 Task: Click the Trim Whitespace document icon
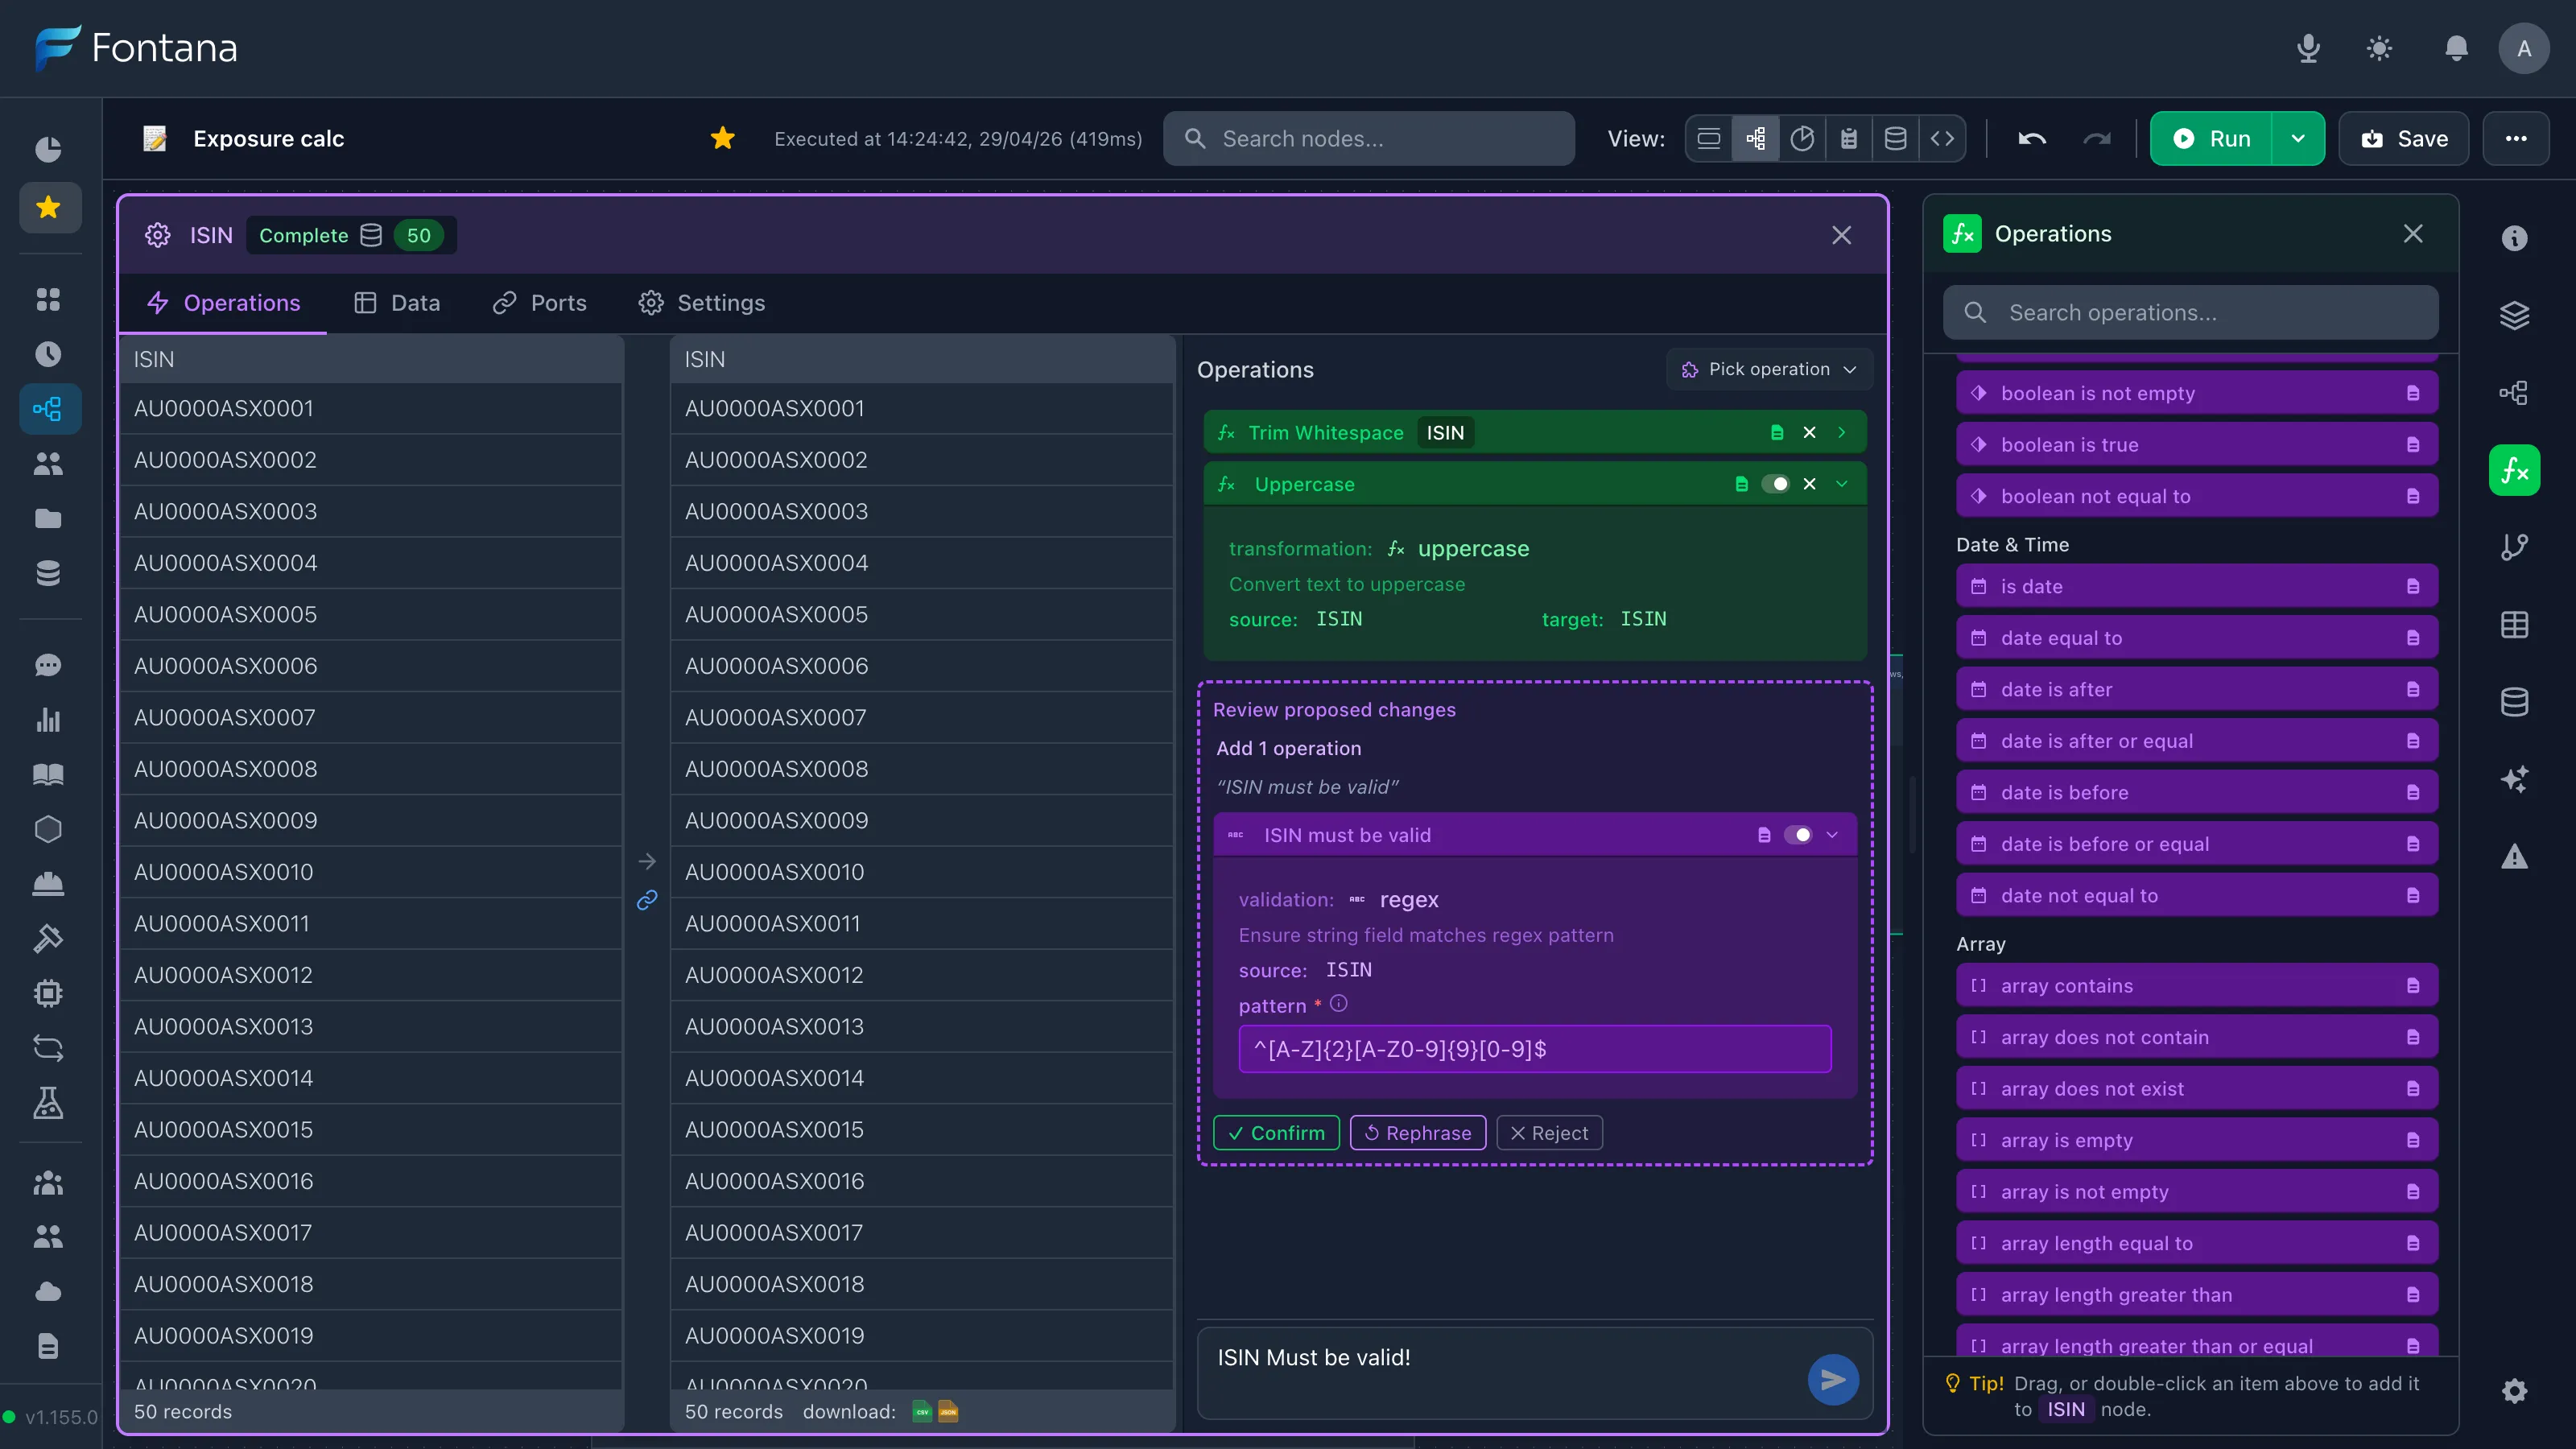1777,432
